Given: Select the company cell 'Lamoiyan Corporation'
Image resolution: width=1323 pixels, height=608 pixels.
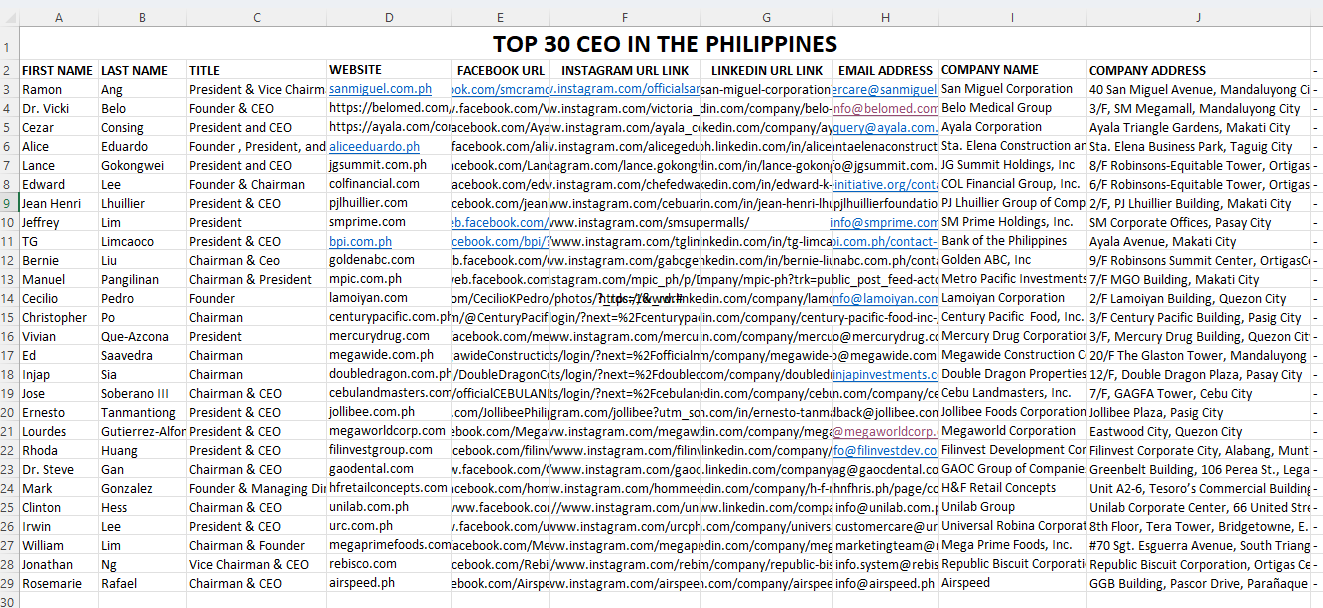Looking at the screenshot, I should 1012,298.
